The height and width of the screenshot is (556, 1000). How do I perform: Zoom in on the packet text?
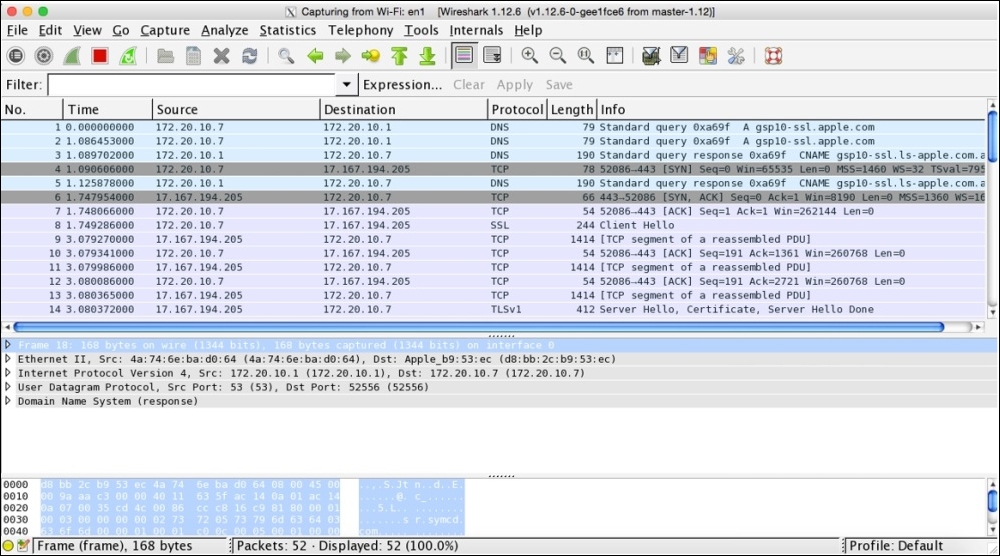529,56
